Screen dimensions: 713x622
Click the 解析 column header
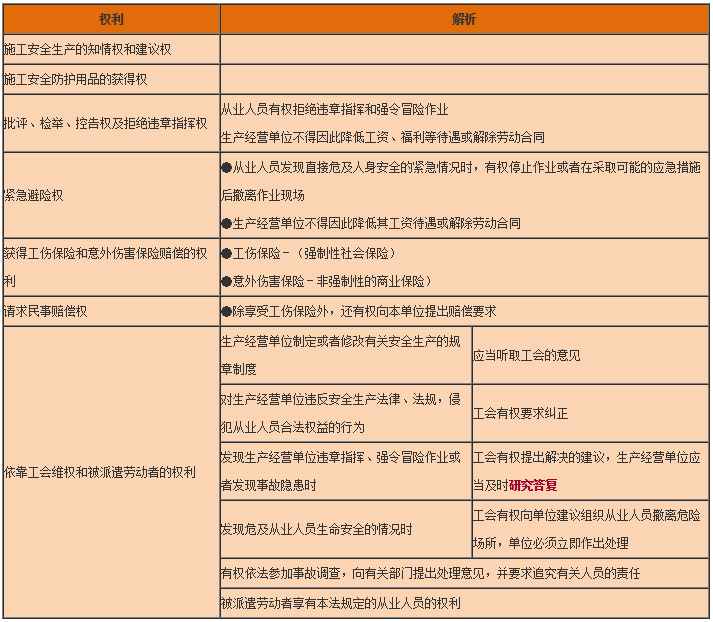pos(464,20)
